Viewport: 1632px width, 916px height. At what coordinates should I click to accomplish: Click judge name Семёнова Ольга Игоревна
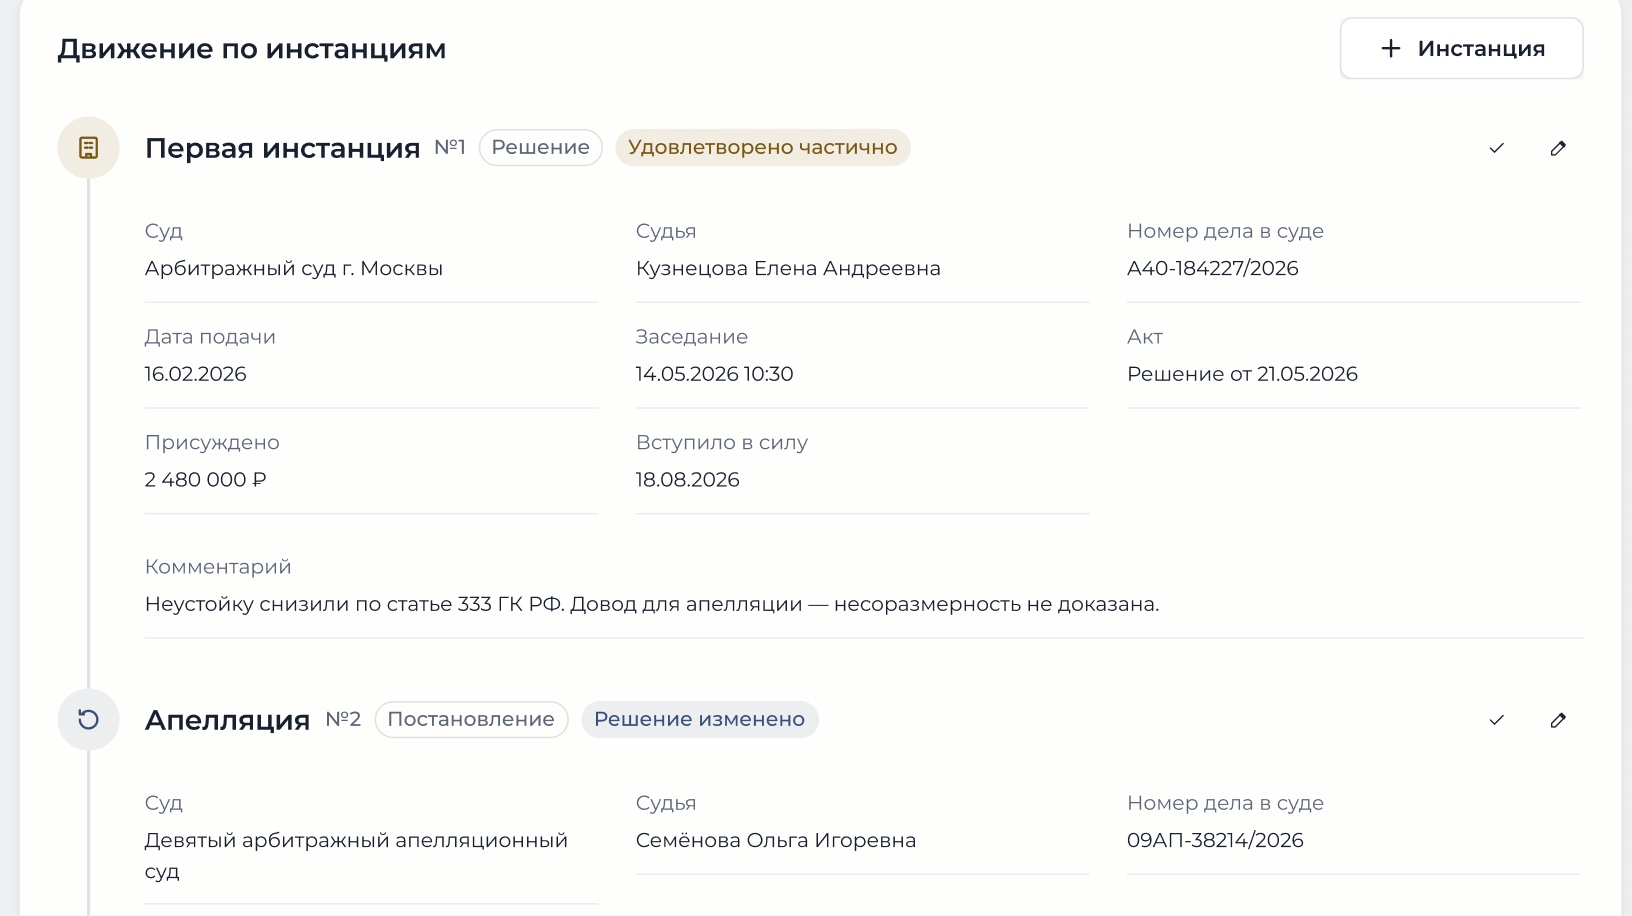(x=776, y=840)
